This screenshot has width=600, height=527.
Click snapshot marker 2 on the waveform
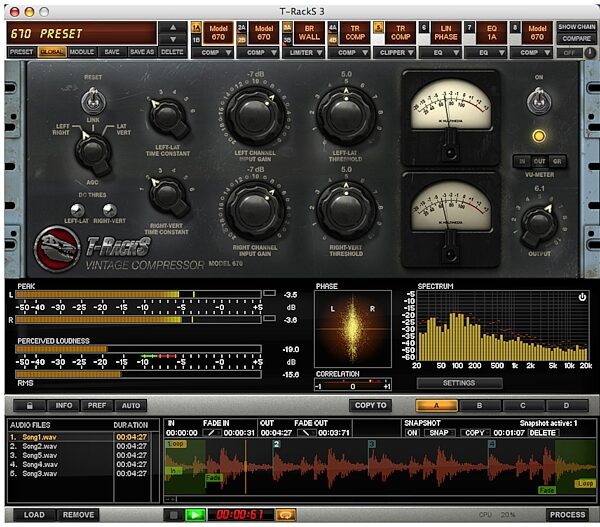pyautogui.click(x=277, y=444)
